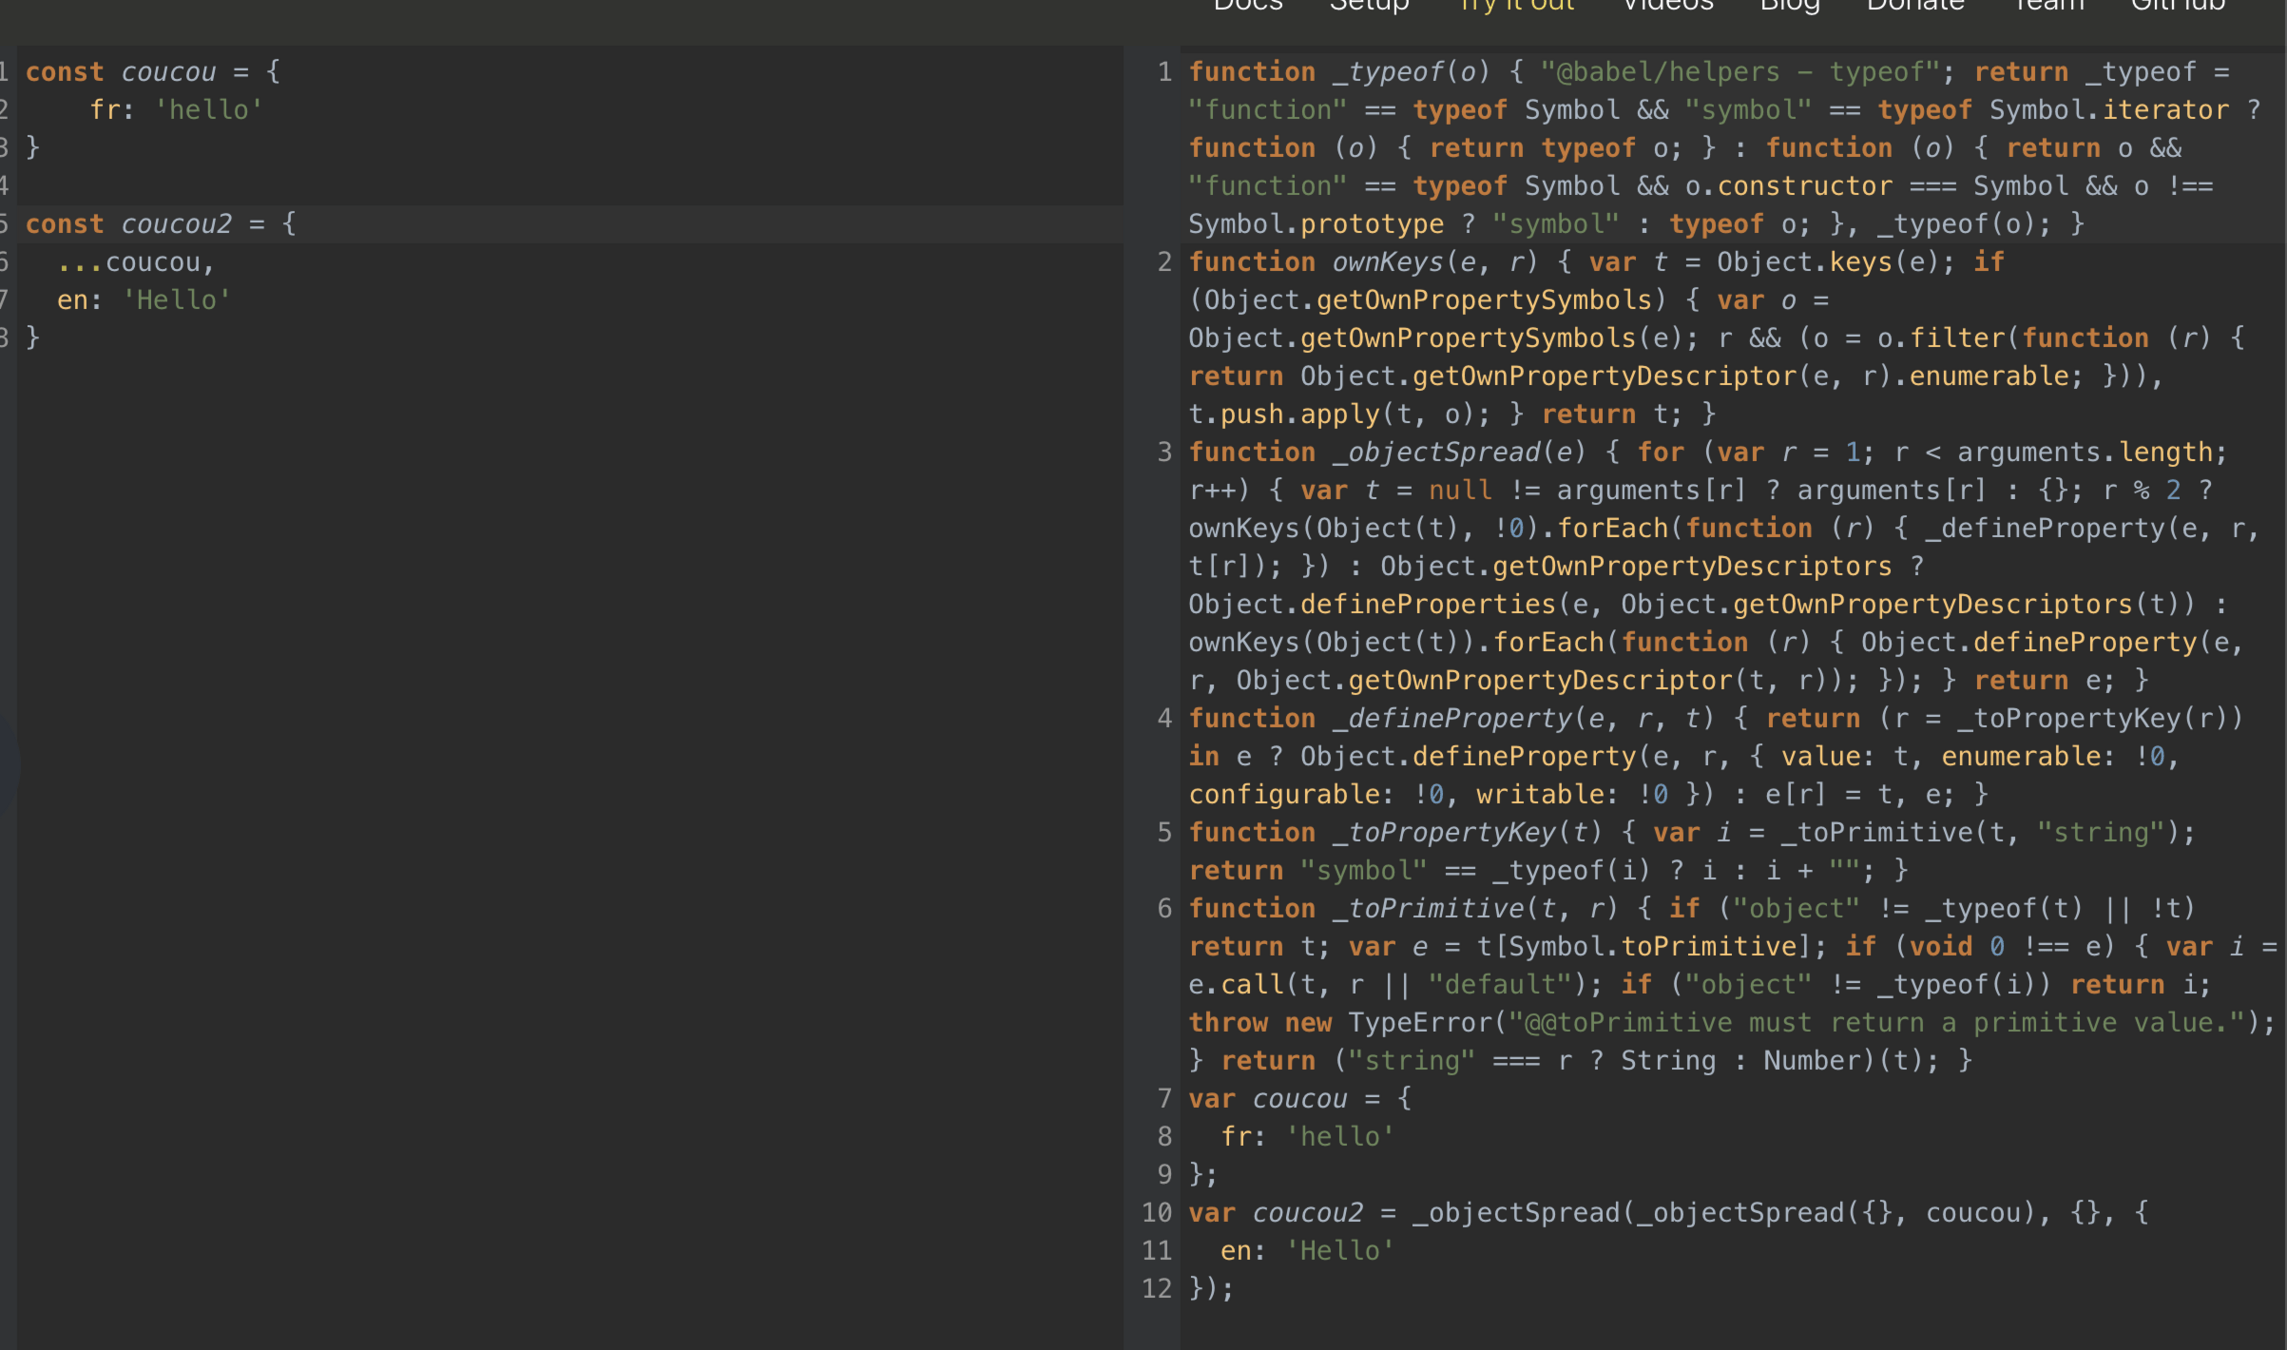This screenshot has height=1350, width=2287.
Task: Open the Blog link in header
Action: tap(1789, 6)
